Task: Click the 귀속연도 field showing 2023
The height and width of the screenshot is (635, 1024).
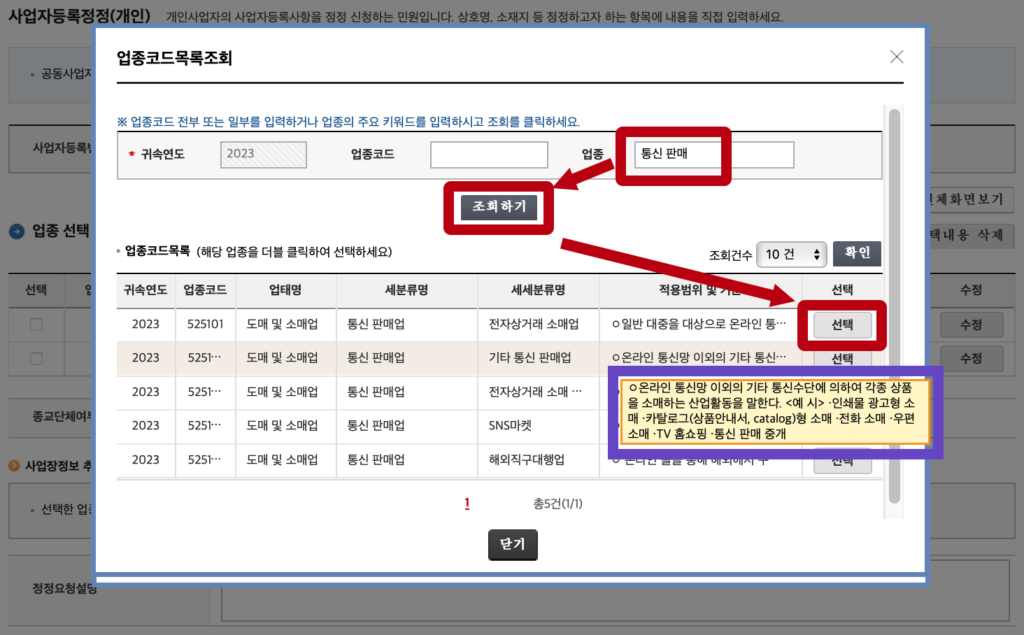Action: coord(263,155)
